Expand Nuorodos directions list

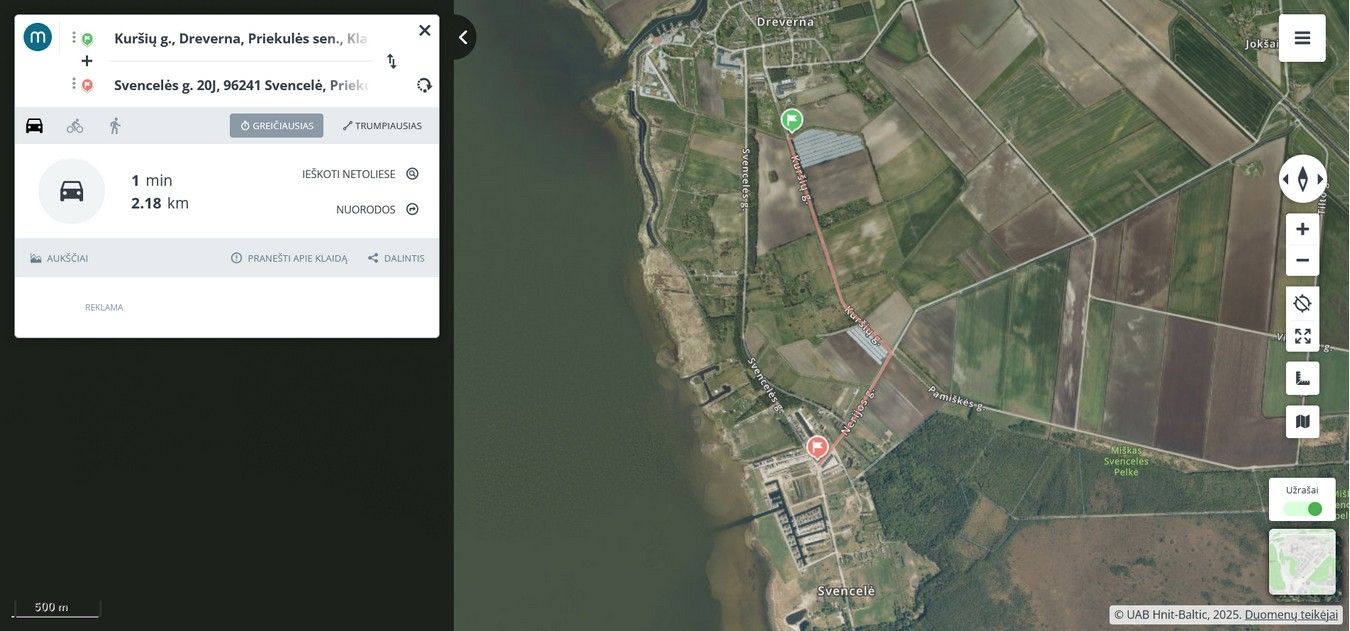[x=377, y=209]
